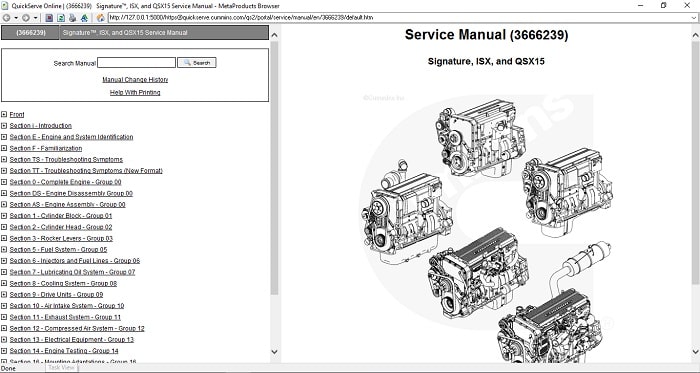Click the manual page scroll up arrow
This screenshot has height=373, width=700.
click(696, 35)
